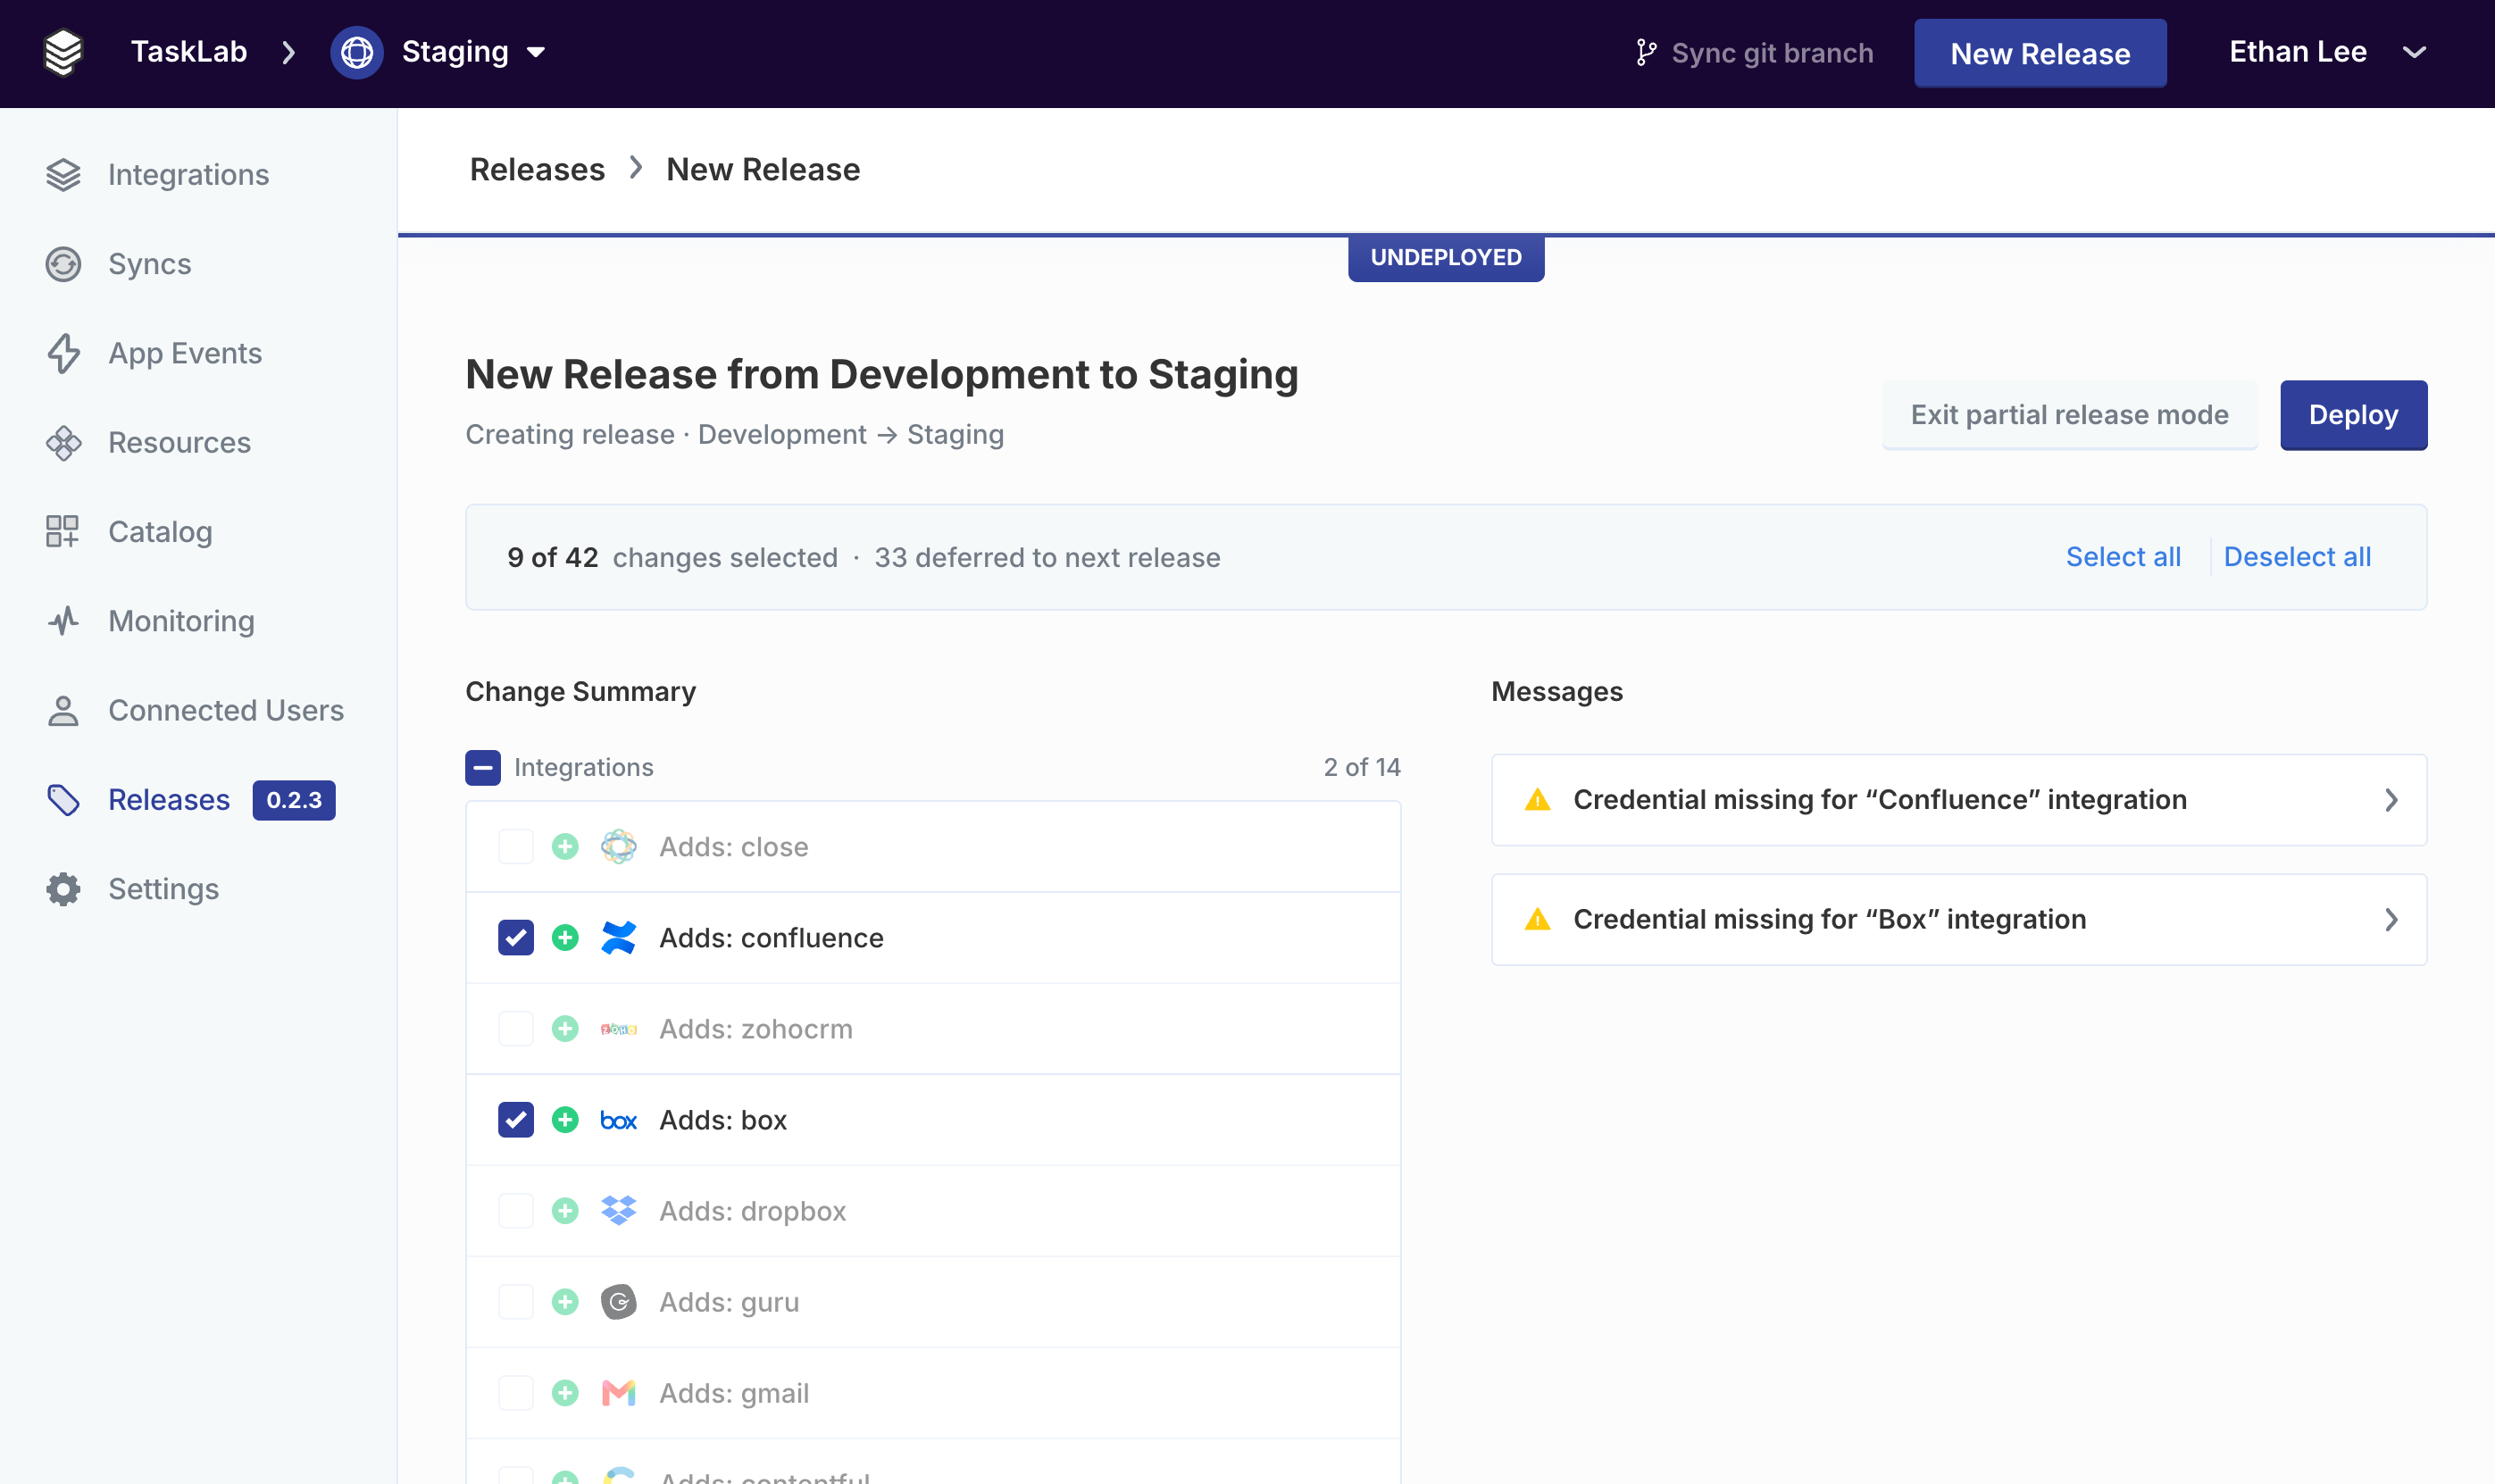Check the 'Adds: gmail' checkbox
The image size is (2495, 1484).
515,1393
